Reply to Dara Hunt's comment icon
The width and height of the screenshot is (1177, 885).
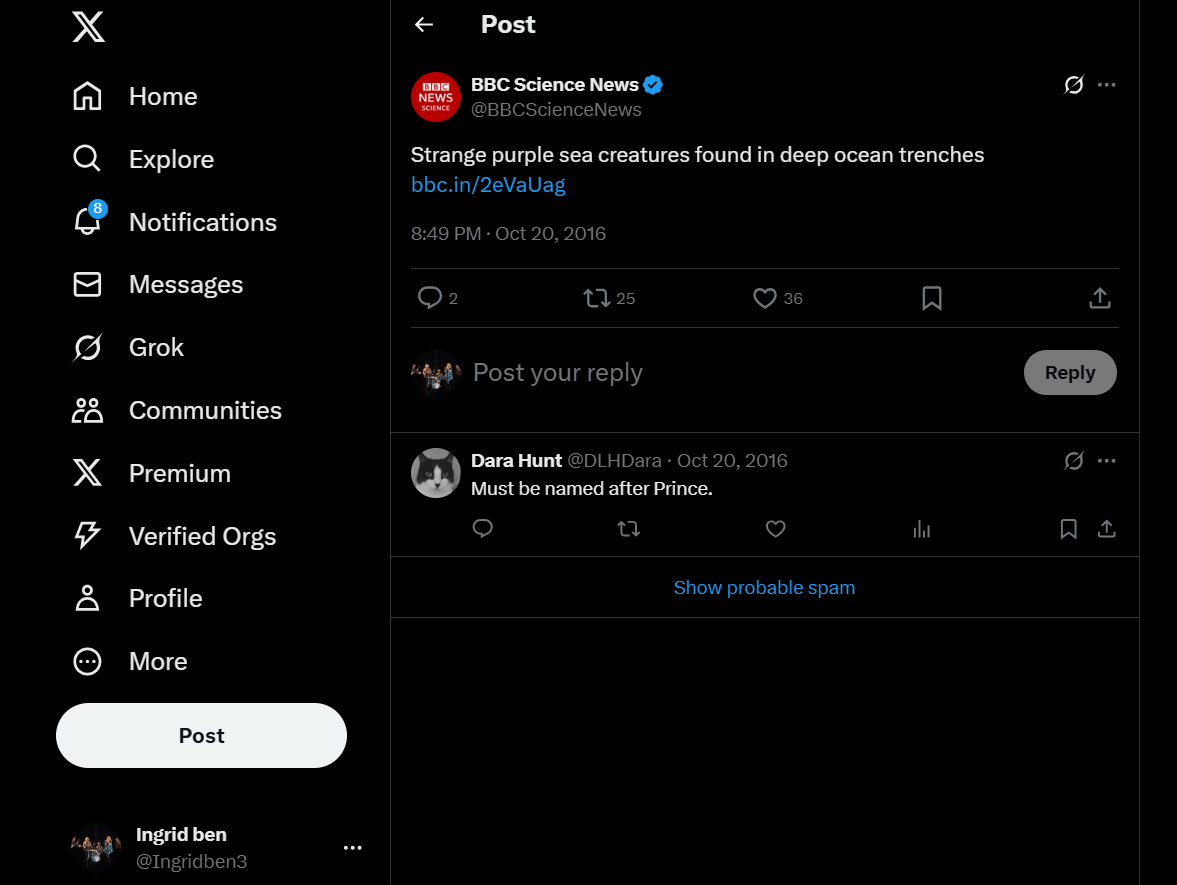[x=483, y=528]
